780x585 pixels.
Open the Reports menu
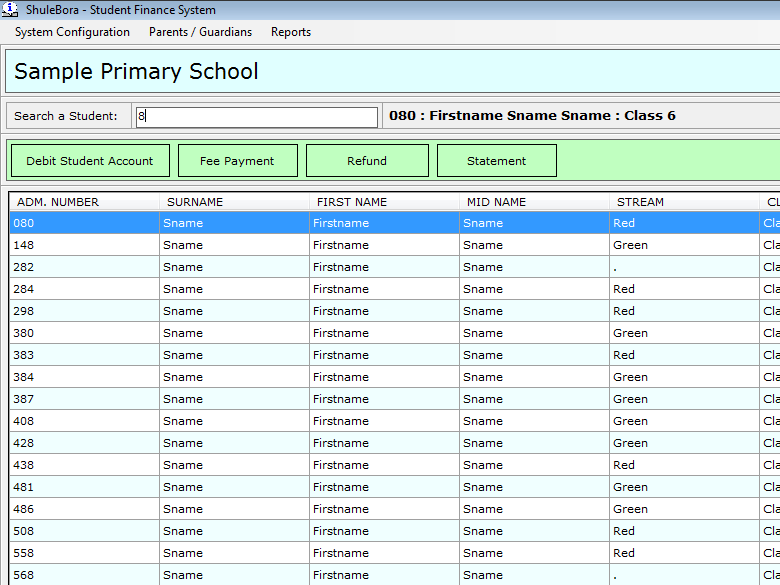coord(291,32)
